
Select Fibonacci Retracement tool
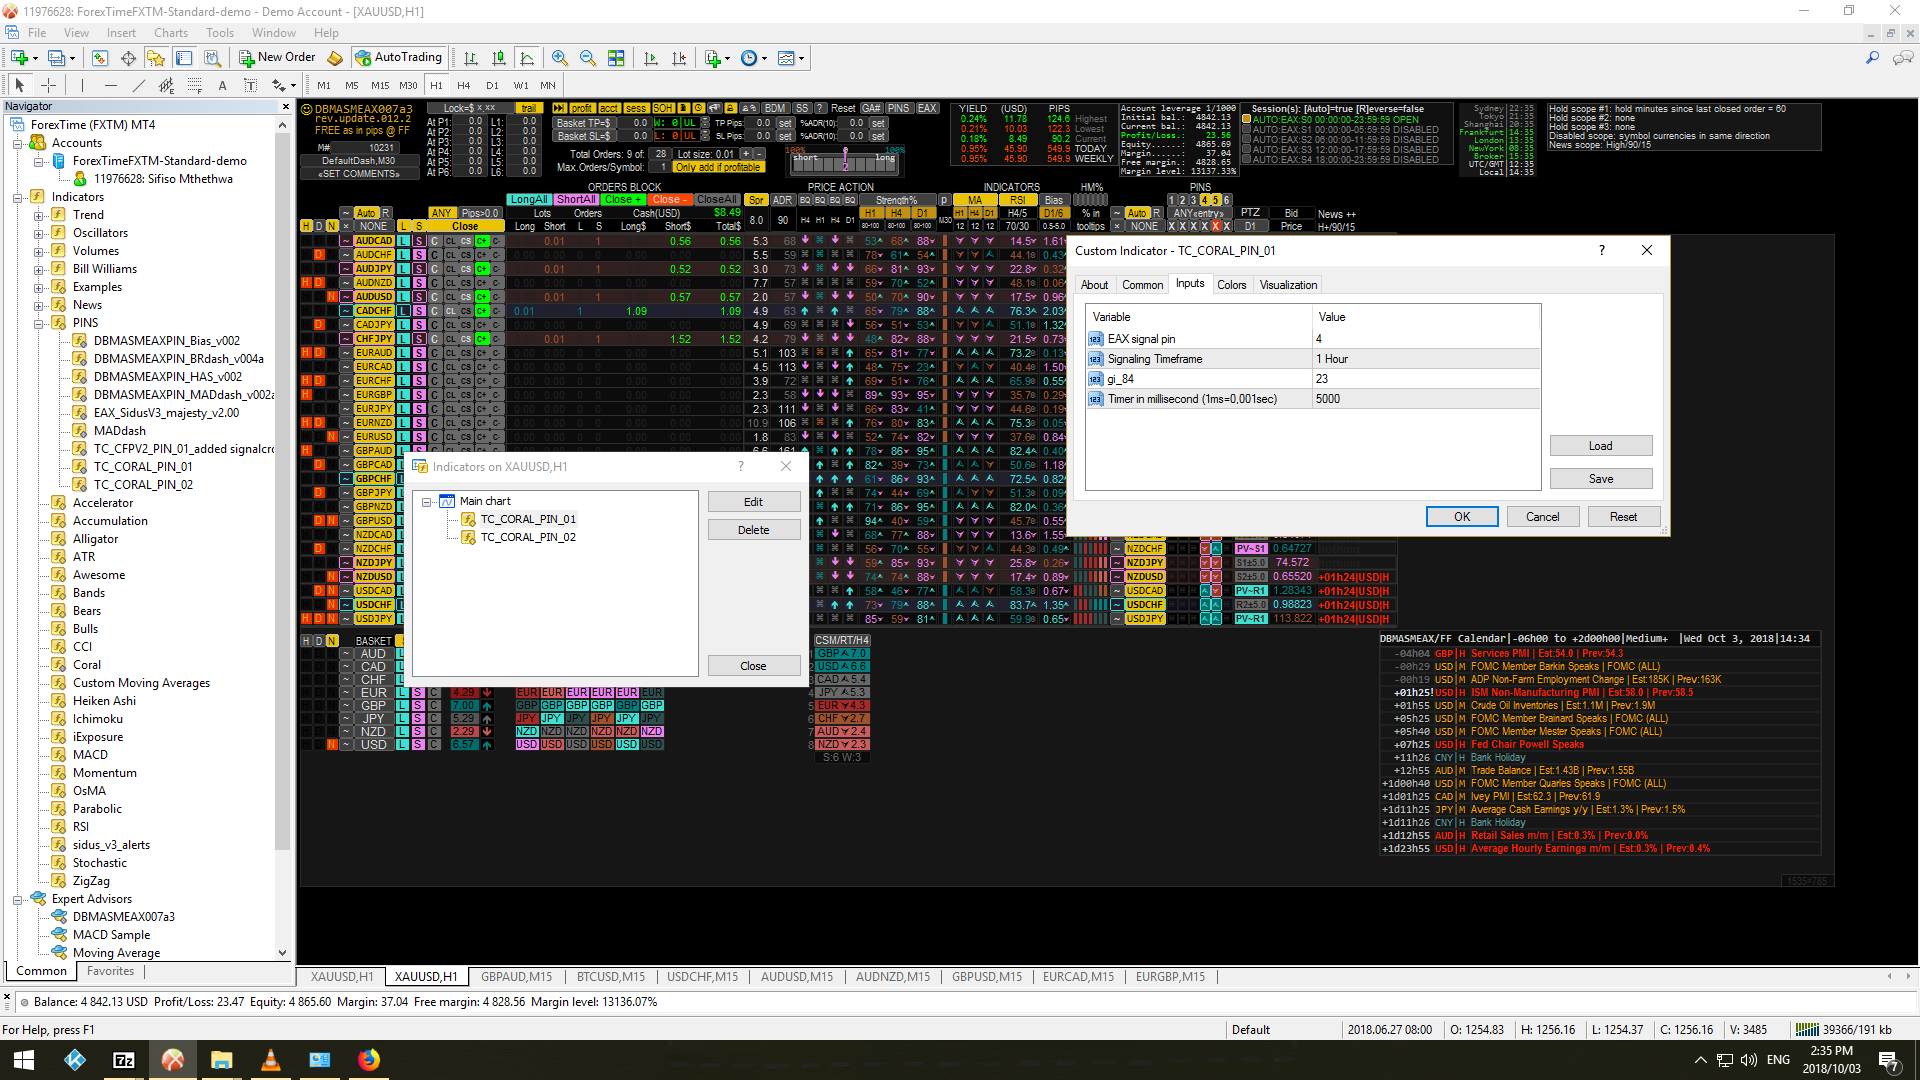tap(194, 86)
